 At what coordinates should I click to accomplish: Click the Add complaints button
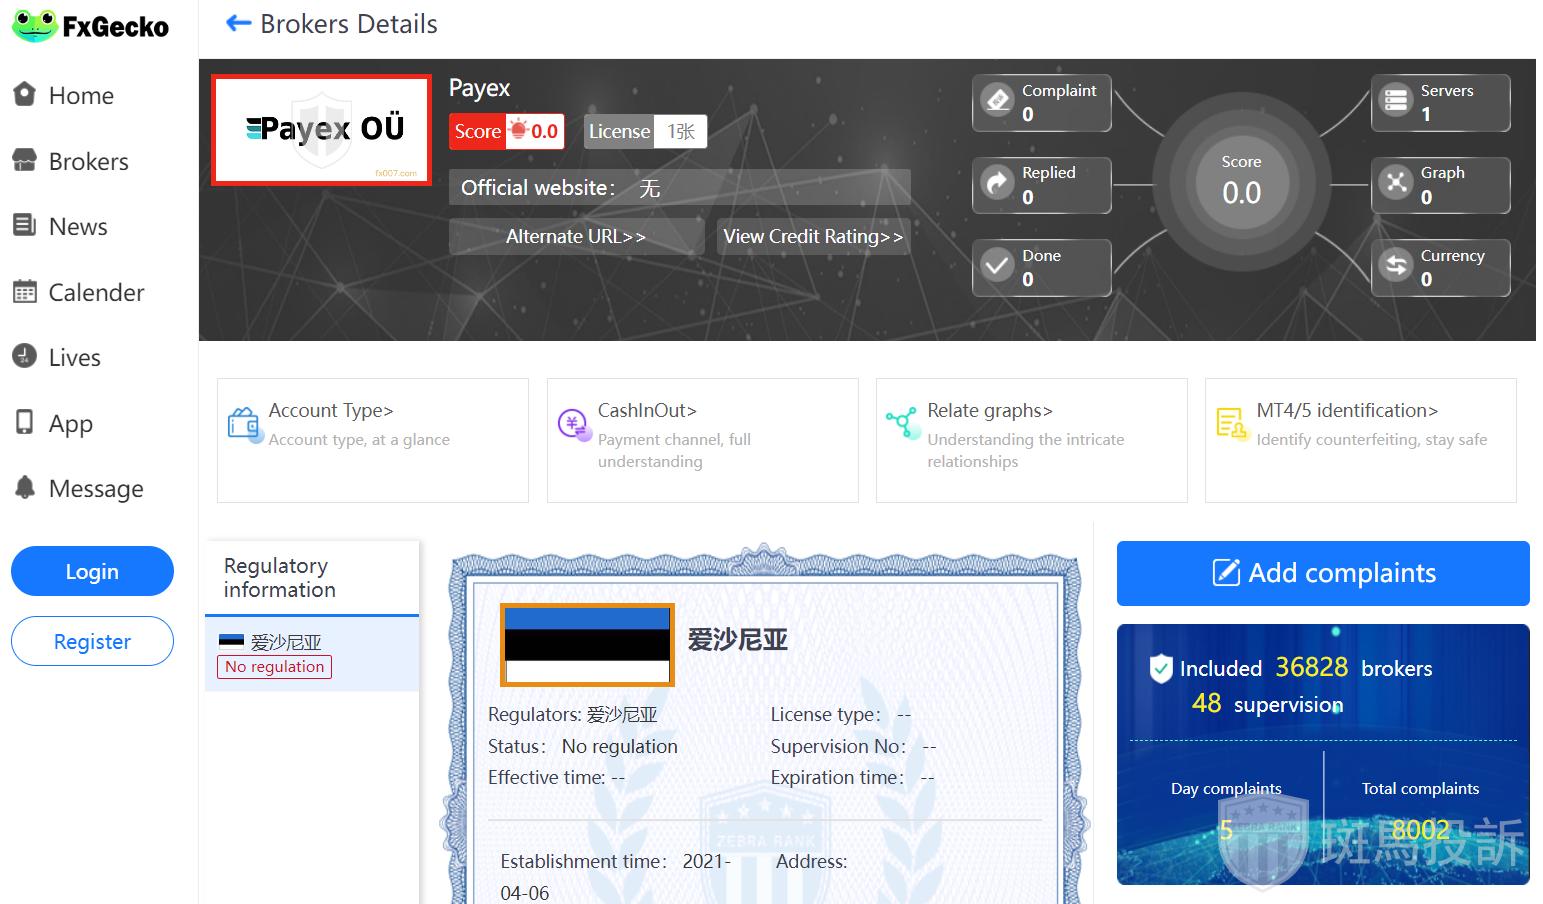1322,573
